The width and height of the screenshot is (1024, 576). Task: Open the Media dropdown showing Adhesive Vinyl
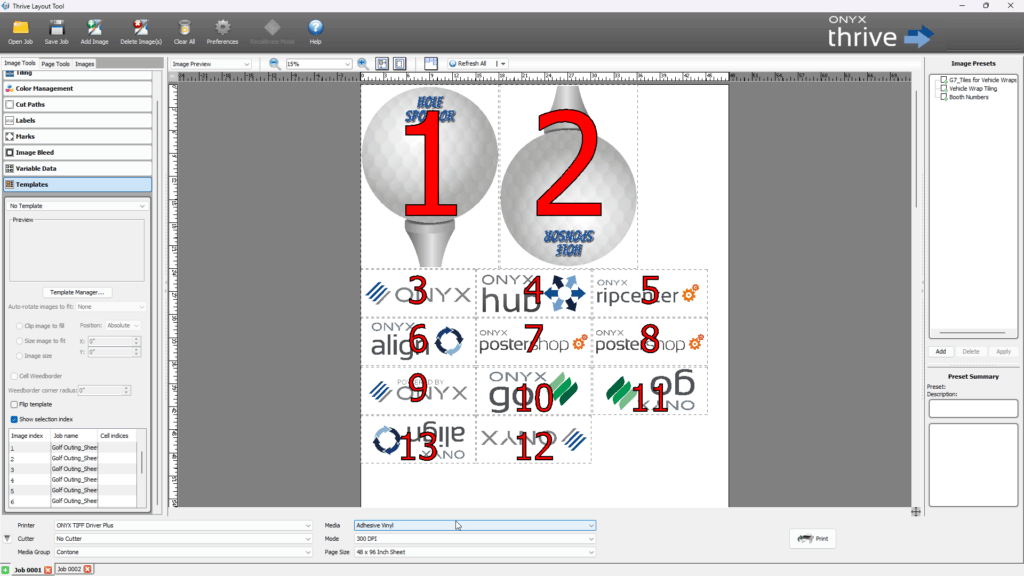pos(474,524)
